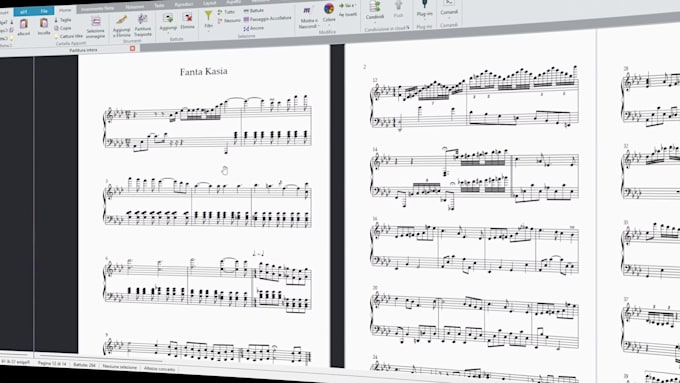680x383 pixels.
Task: Click the Aggiungi battute icon
Action: point(168,18)
